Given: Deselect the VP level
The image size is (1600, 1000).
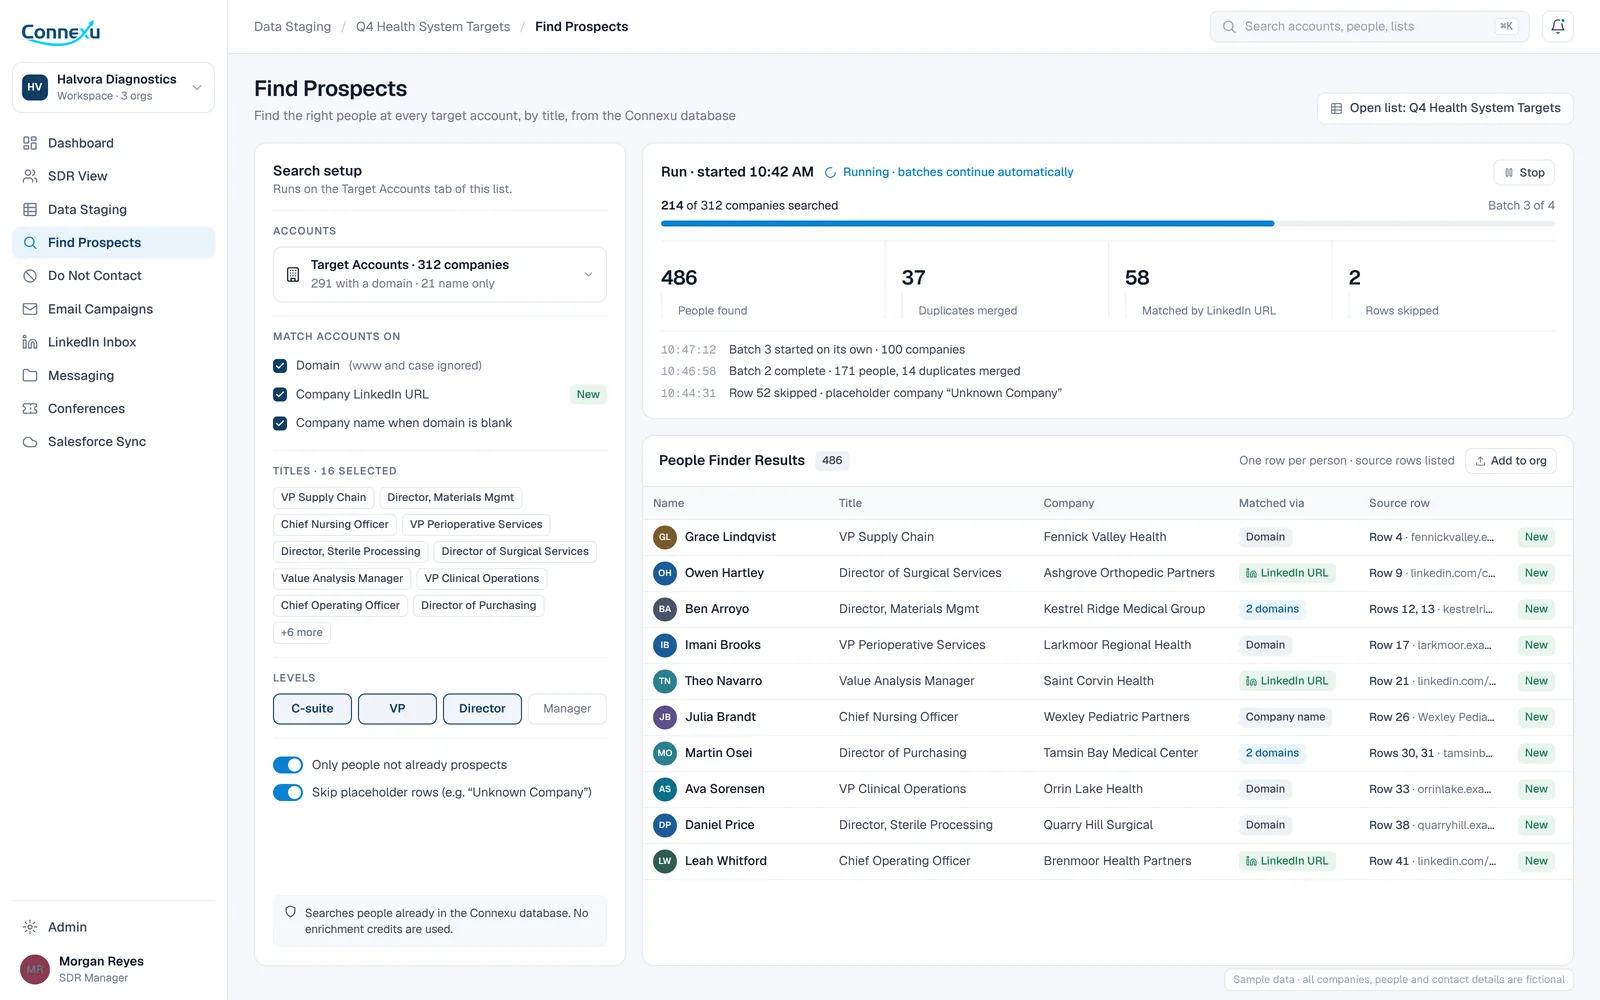Looking at the screenshot, I should point(397,708).
